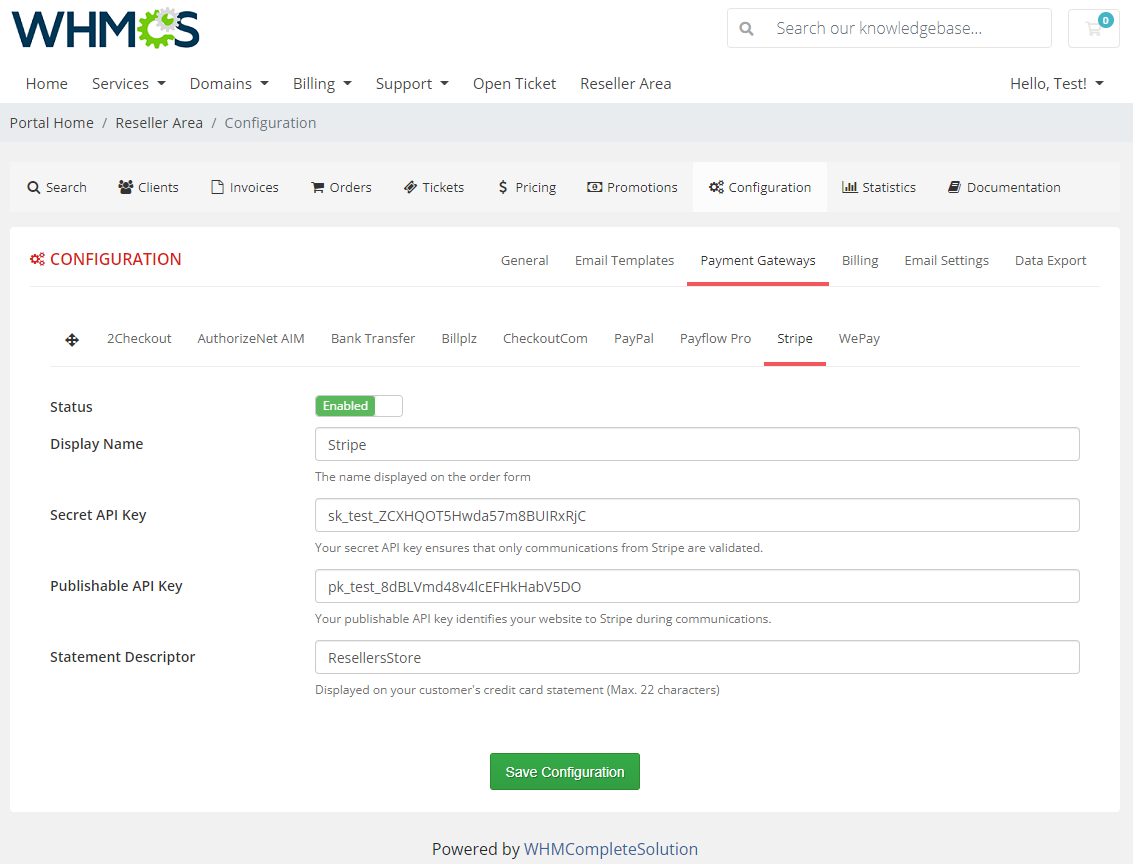This screenshot has height=864, width=1133.
Task: Open Statistics section in reseller toolbar
Action: click(879, 187)
